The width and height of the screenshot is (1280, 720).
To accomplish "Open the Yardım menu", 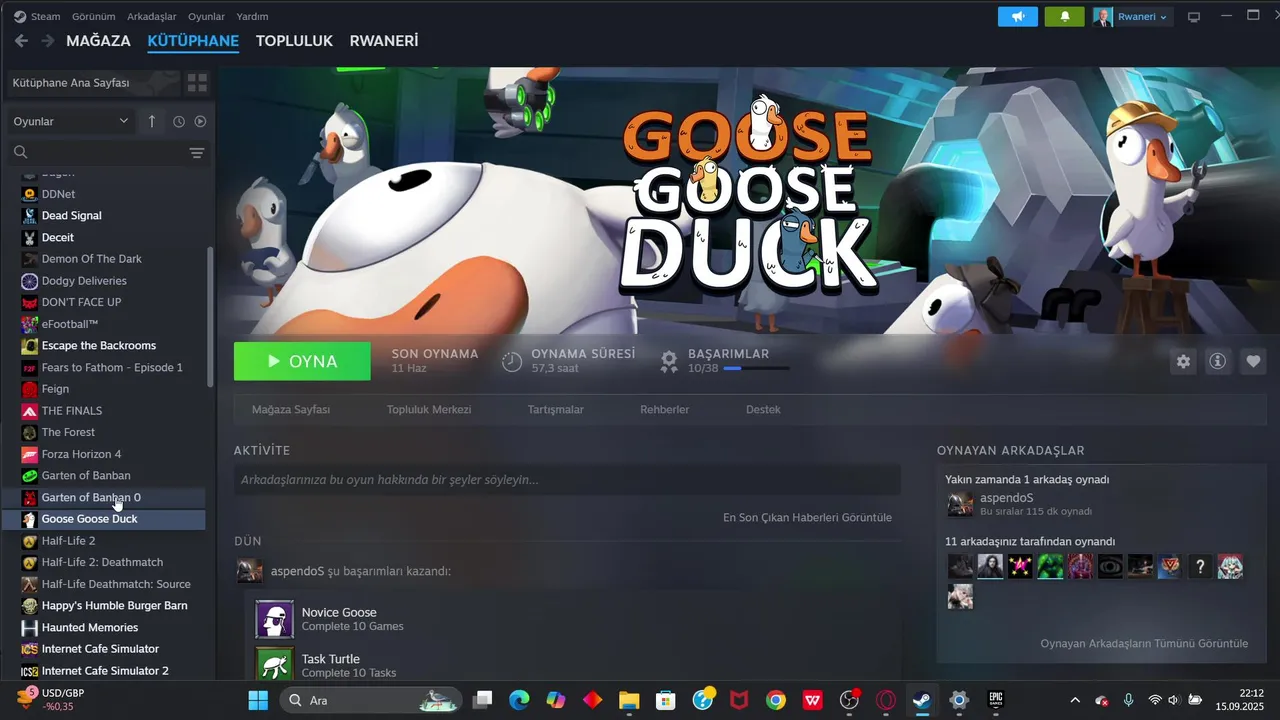I will tap(252, 16).
